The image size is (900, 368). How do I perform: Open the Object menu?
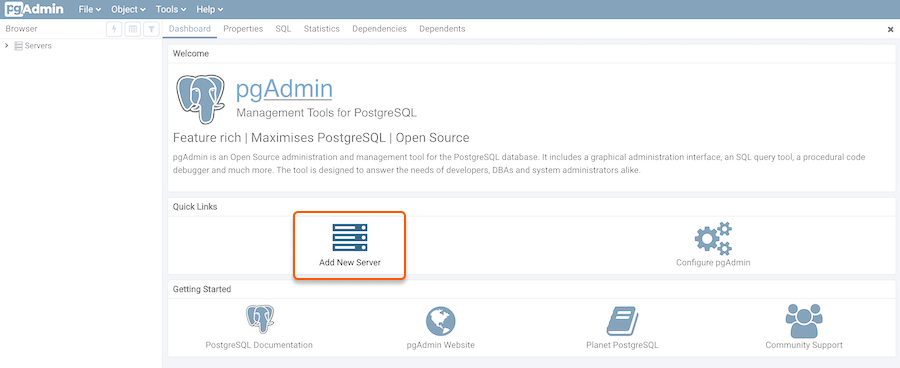tap(129, 9)
